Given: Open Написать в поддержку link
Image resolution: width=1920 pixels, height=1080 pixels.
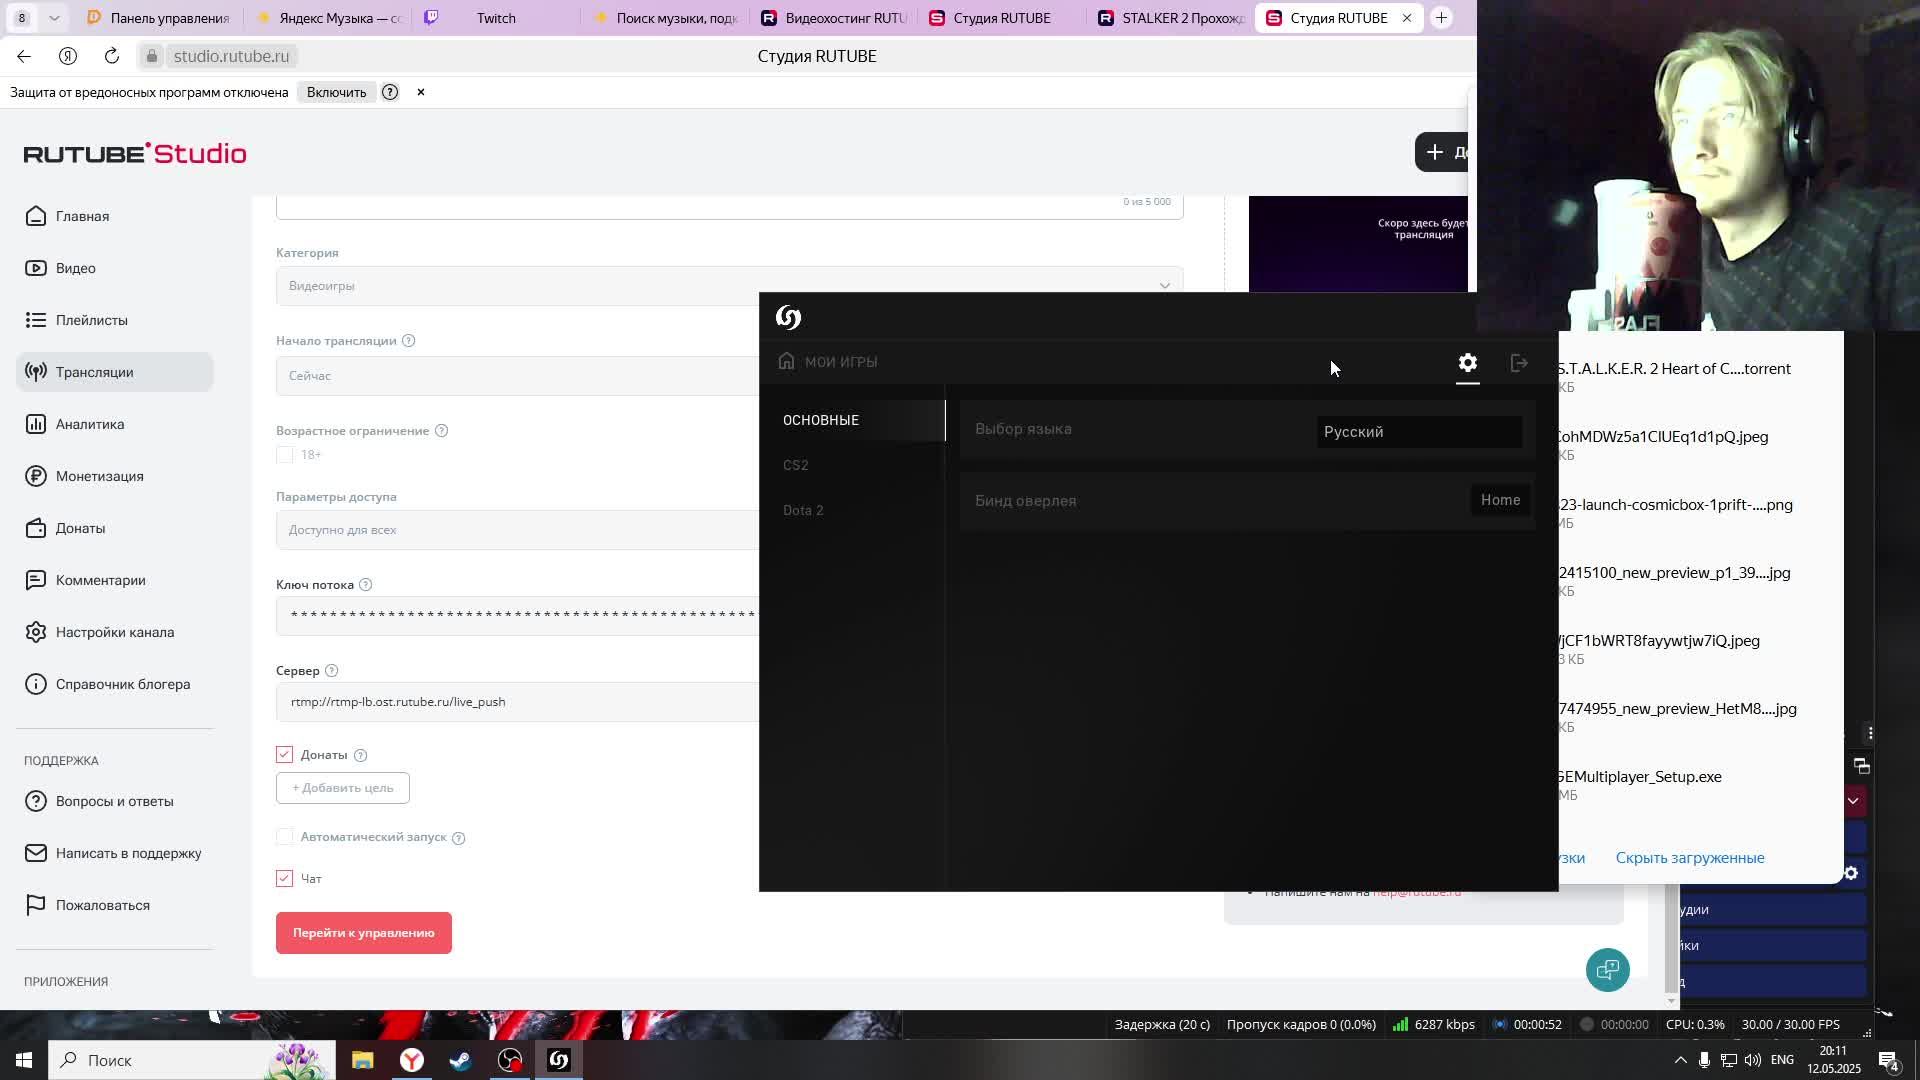Looking at the screenshot, I should point(114,853).
